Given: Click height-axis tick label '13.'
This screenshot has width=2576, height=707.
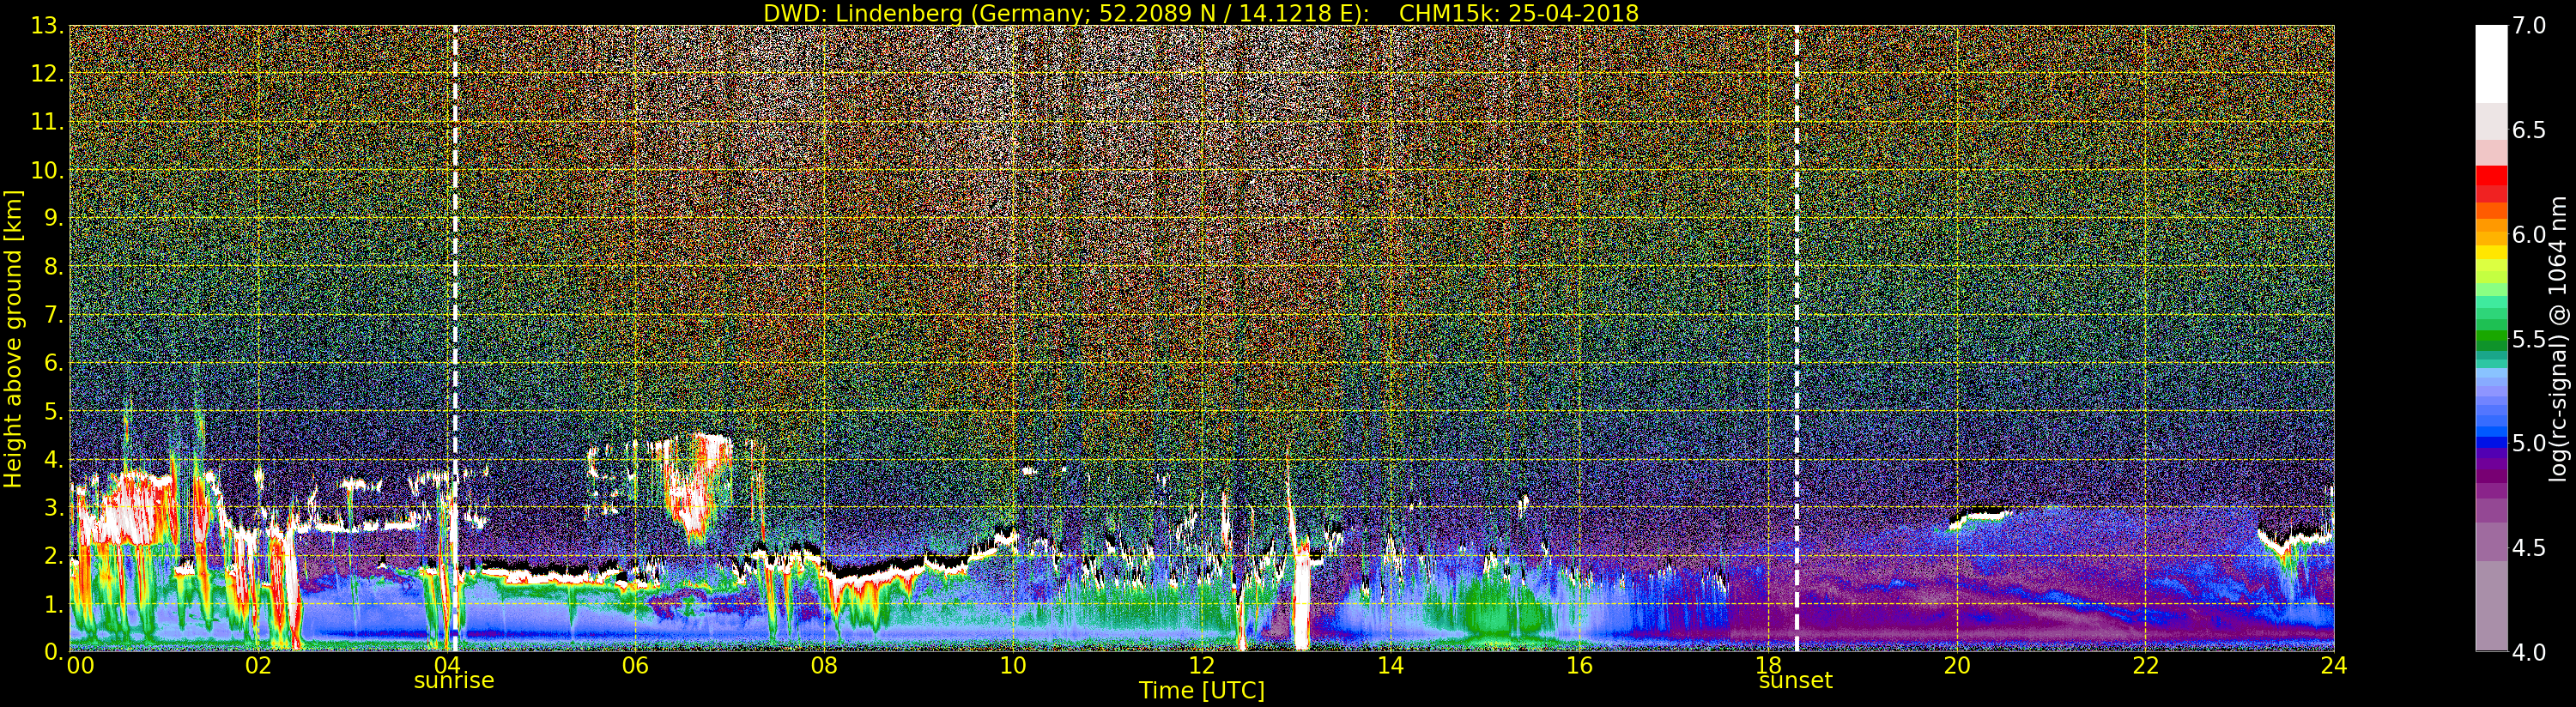Looking at the screenshot, I should coord(47,26).
